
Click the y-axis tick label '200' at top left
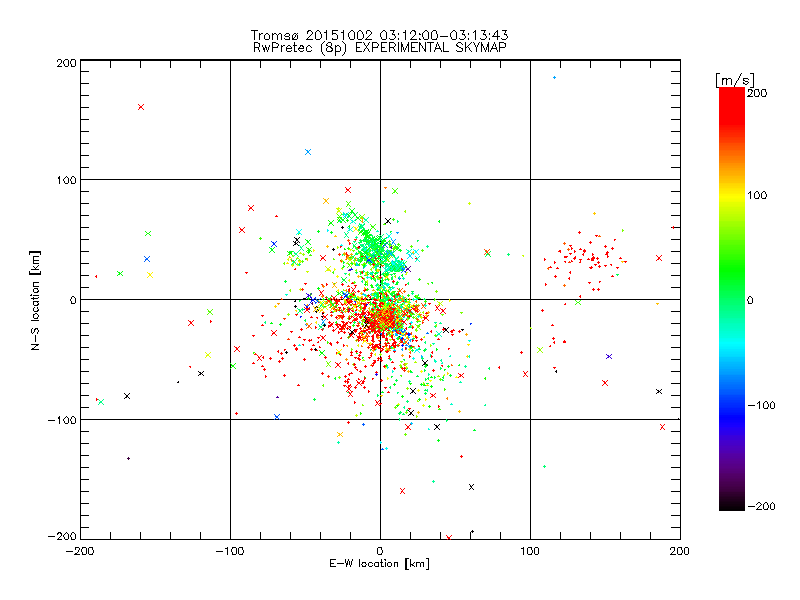[x=66, y=63]
